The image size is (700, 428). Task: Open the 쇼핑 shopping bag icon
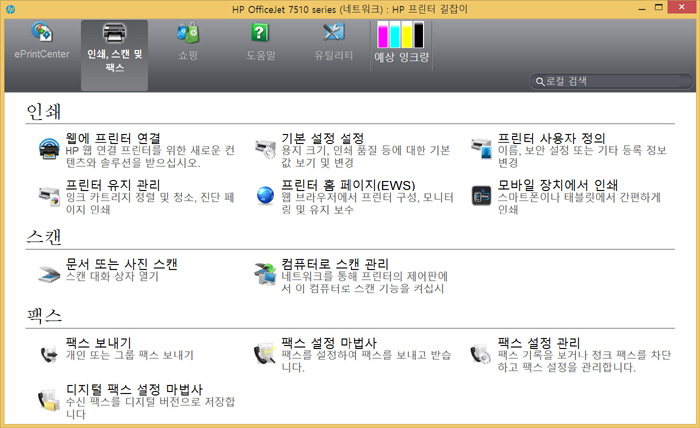188,33
